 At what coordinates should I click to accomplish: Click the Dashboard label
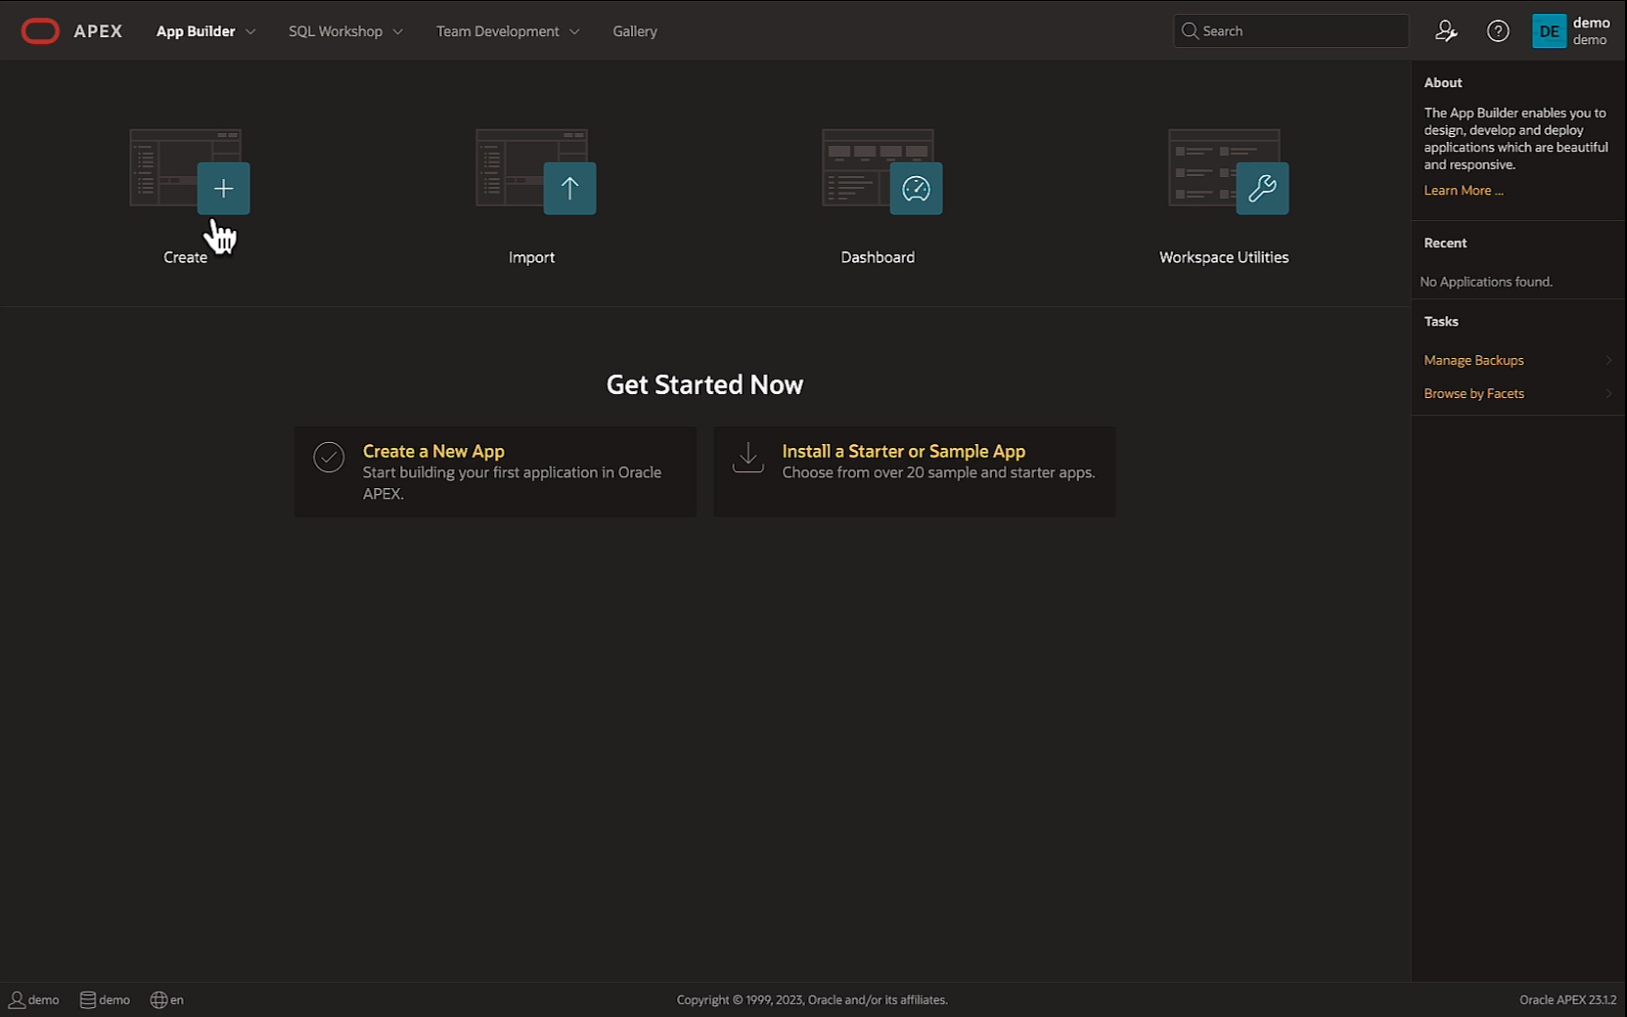[878, 257]
